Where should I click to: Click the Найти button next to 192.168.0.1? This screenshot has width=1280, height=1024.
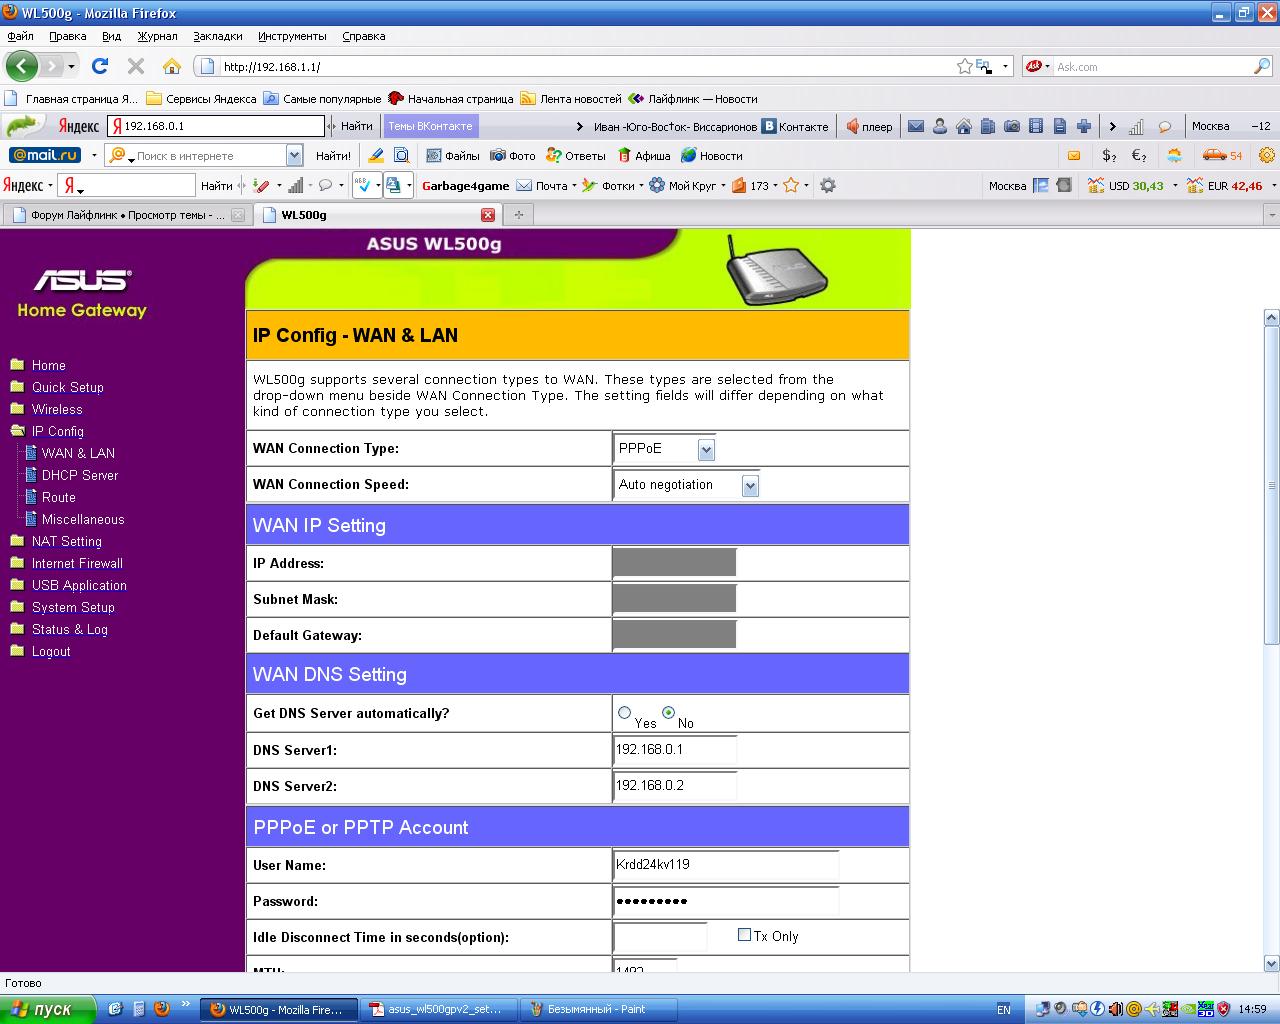pyautogui.click(x=356, y=126)
